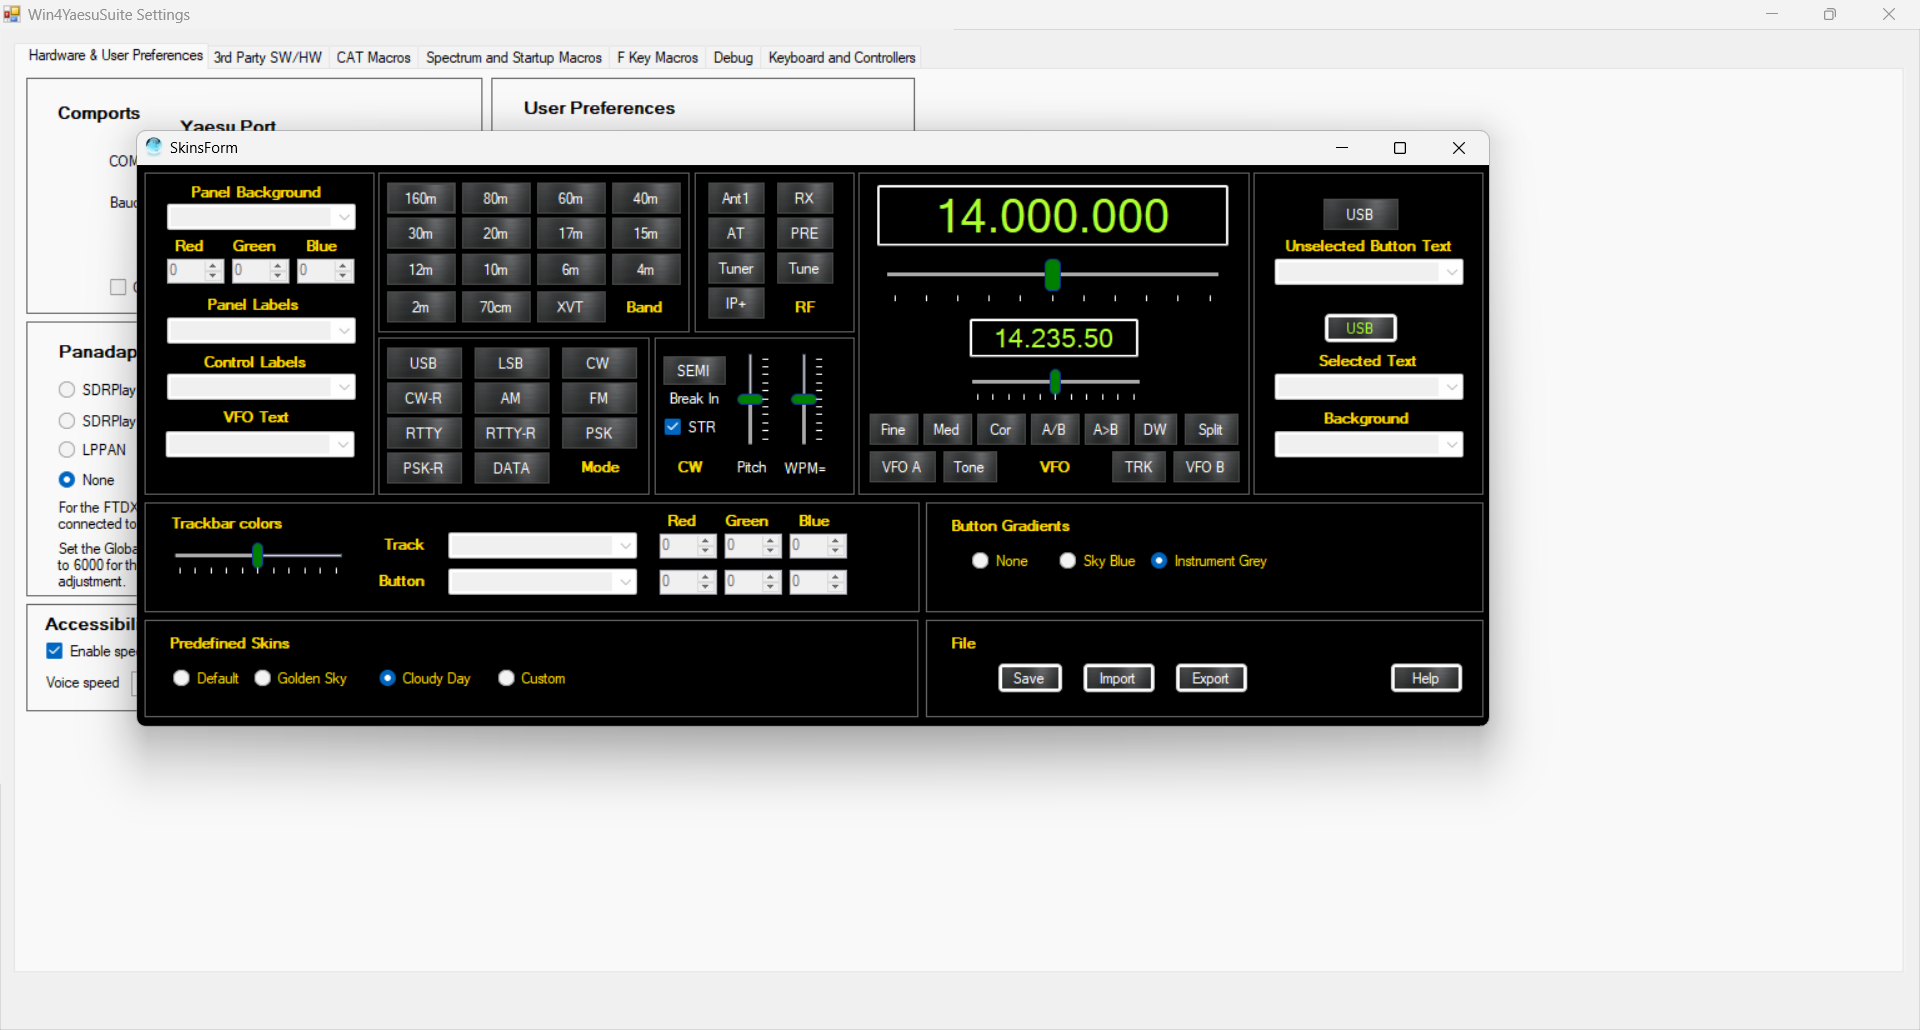
Task: Select the 160m band button
Action: [x=421, y=198]
